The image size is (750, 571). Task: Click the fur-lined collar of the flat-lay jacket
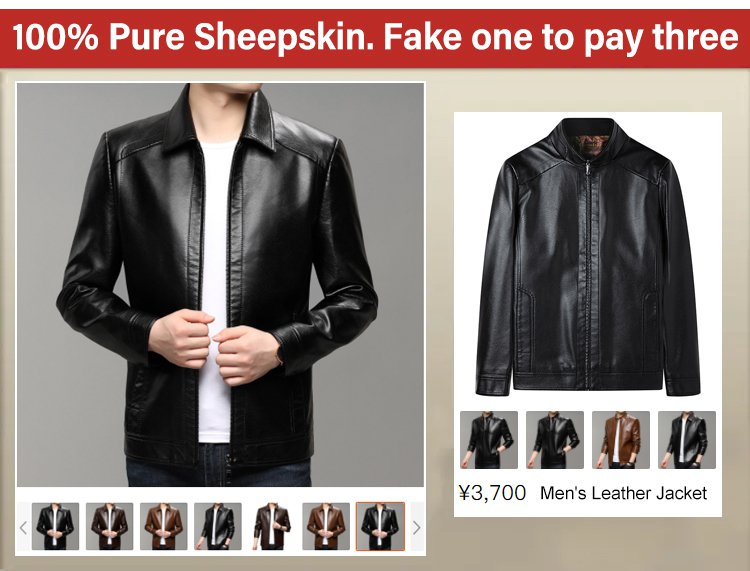(587, 145)
